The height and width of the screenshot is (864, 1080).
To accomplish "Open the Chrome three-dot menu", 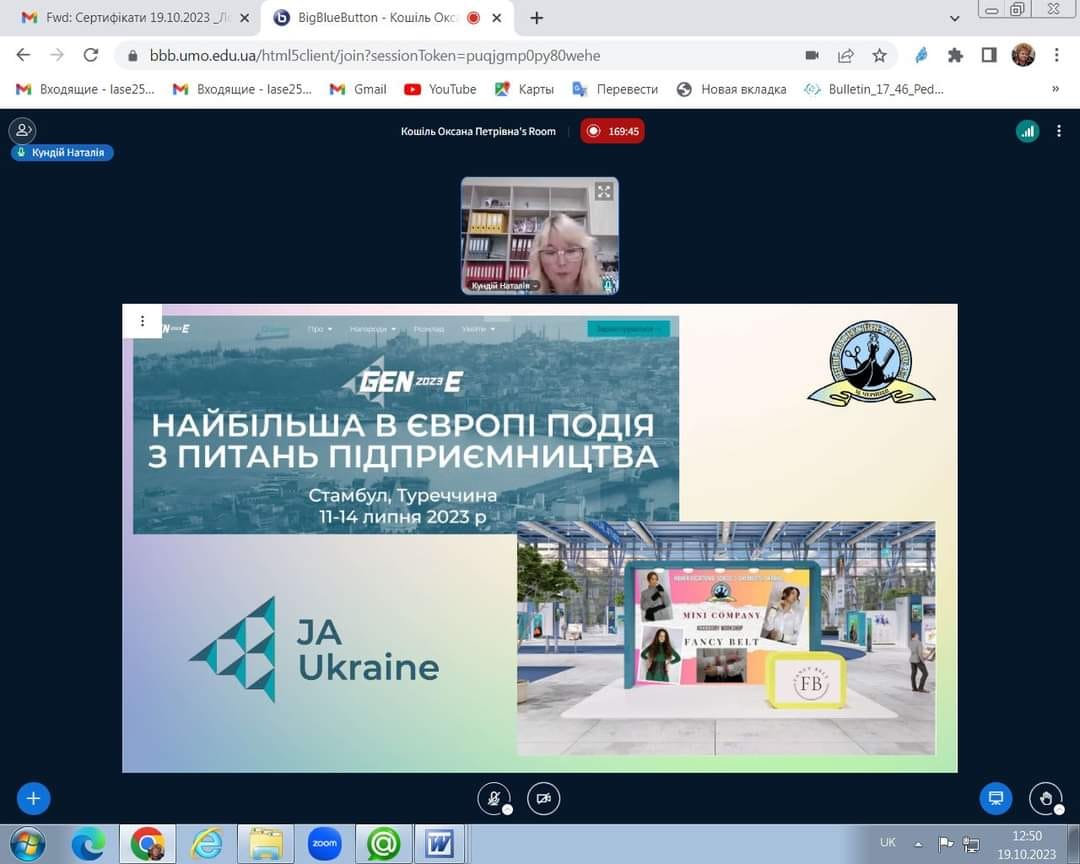I will tap(1057, 55).
